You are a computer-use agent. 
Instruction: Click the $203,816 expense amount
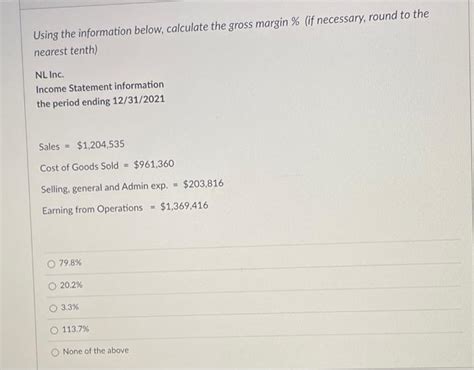pos(203,184)
